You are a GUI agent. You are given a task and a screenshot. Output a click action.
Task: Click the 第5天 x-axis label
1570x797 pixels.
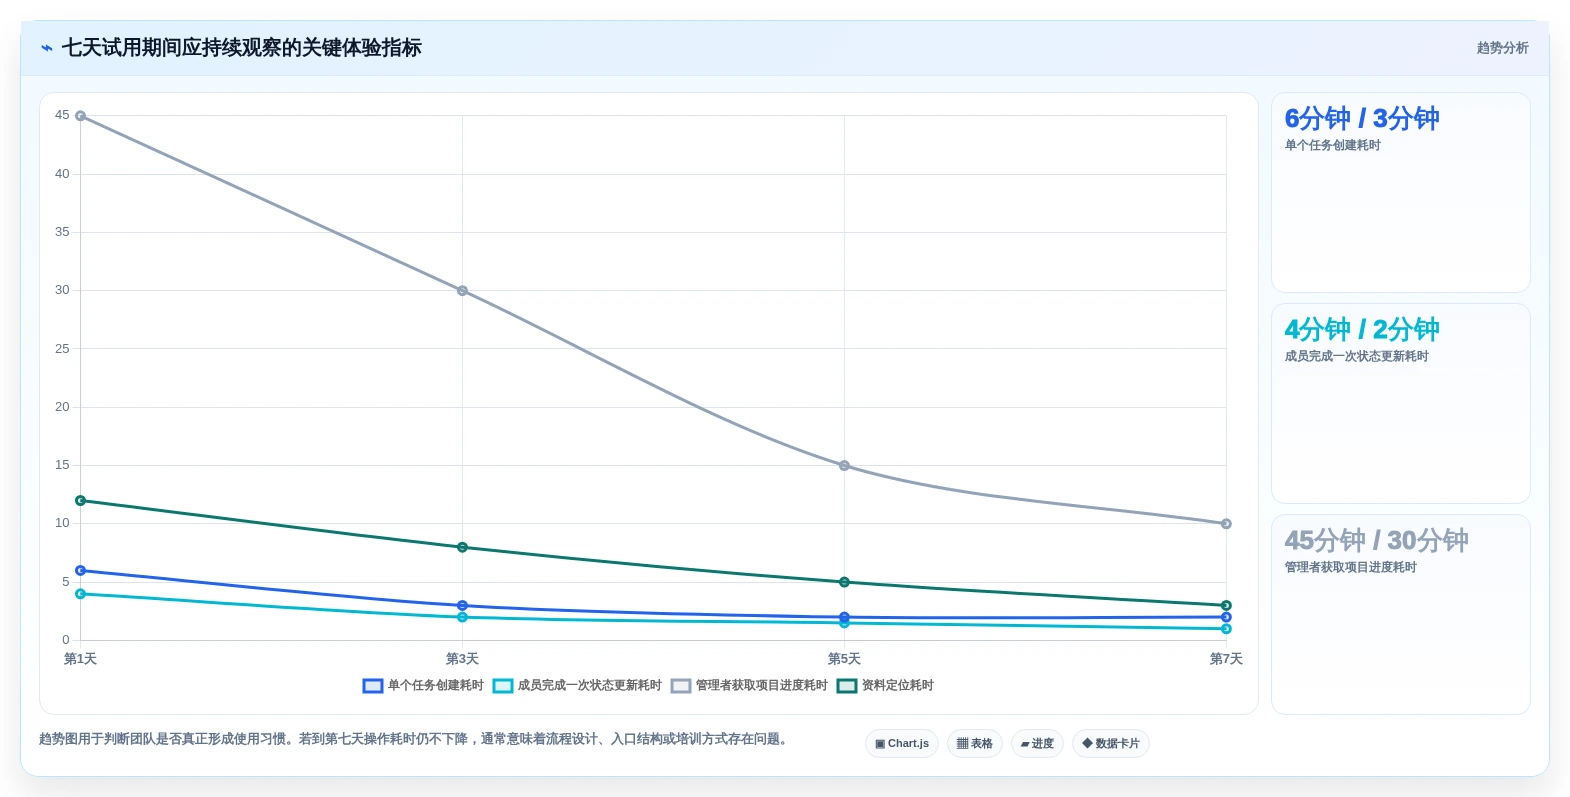(844, 659)
